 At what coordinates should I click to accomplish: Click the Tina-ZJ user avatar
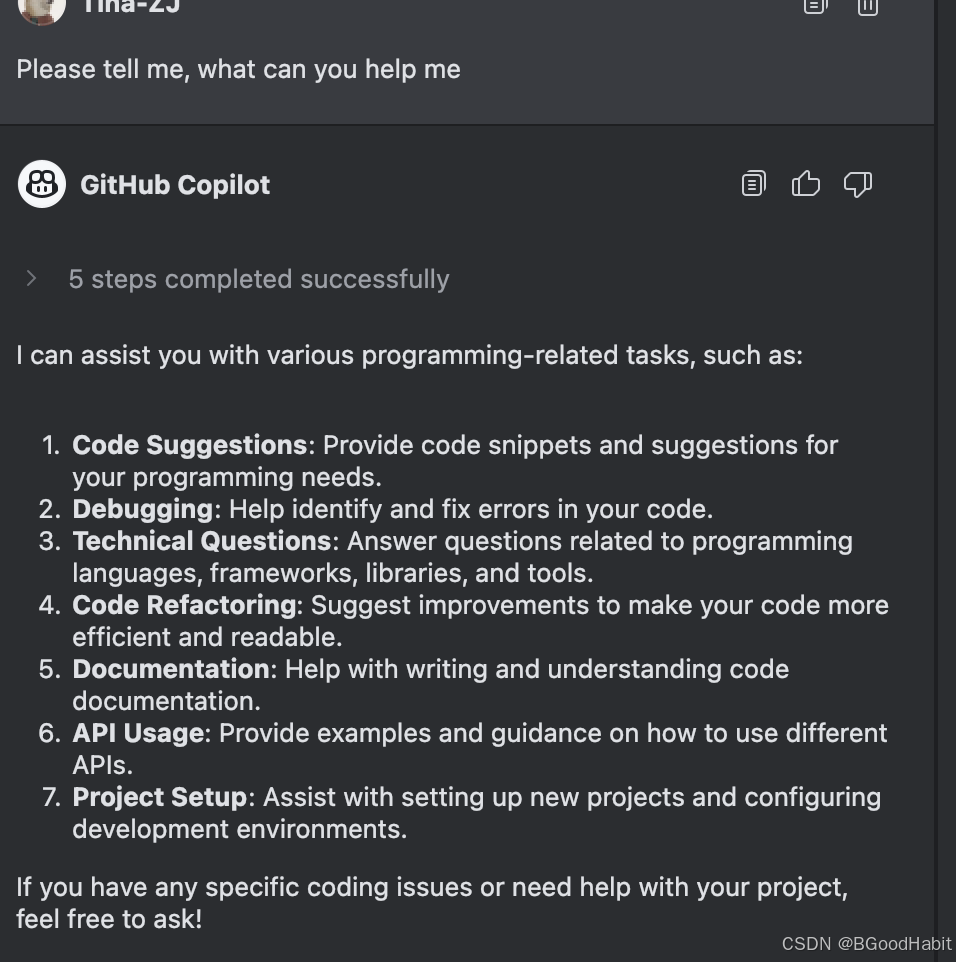point(42,9)
